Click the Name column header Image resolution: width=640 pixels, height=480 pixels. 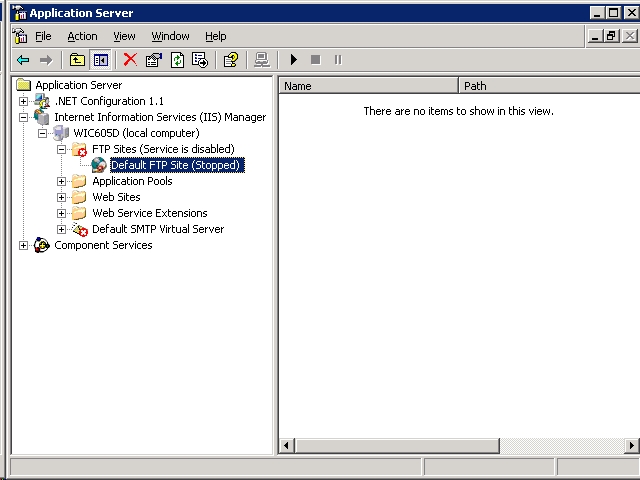pyautogui.click(x=367, y=86)
